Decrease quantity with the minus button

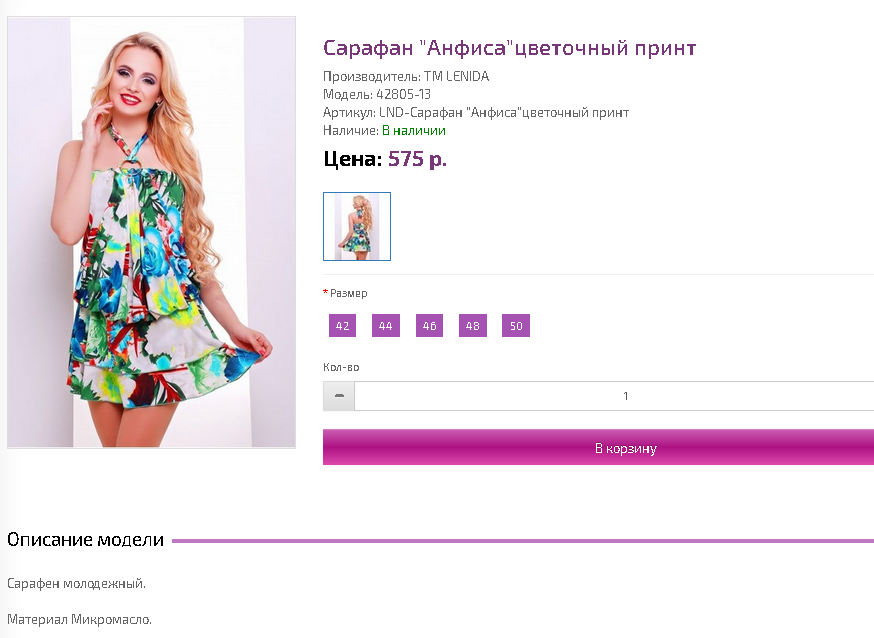click(339, 396)
